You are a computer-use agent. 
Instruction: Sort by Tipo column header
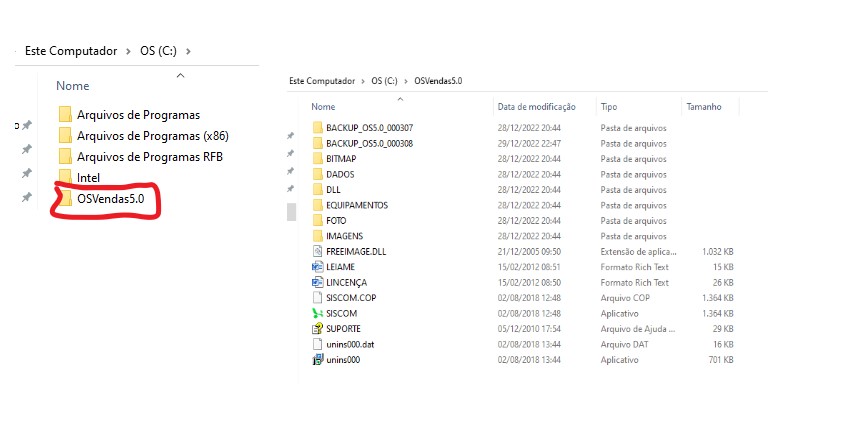[x=609, y=107]
